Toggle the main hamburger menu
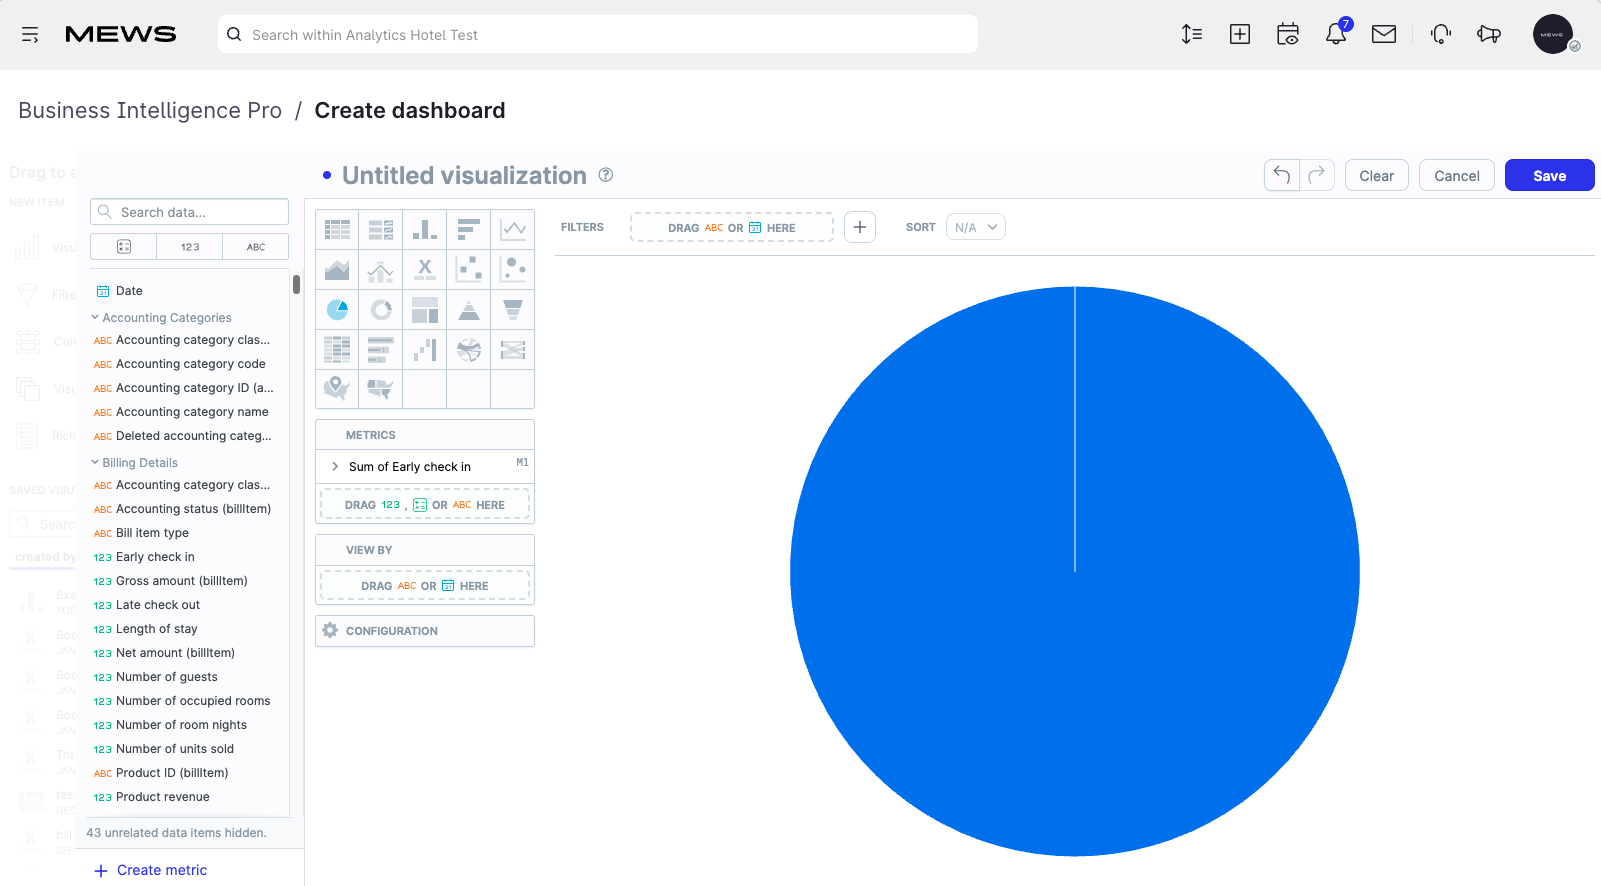The width and height of the screenshot is (1601, 886). click(30, 35)
